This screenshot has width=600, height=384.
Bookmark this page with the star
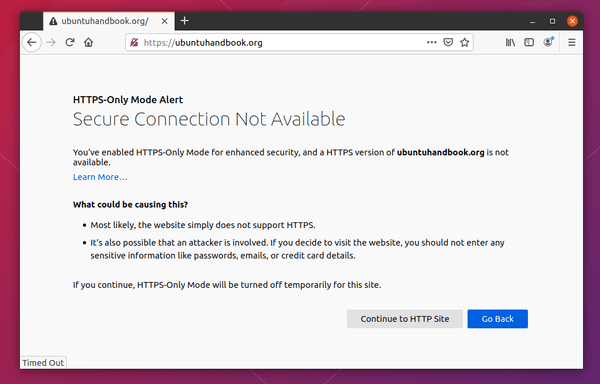pyautogui.click(x=465, y=42)
